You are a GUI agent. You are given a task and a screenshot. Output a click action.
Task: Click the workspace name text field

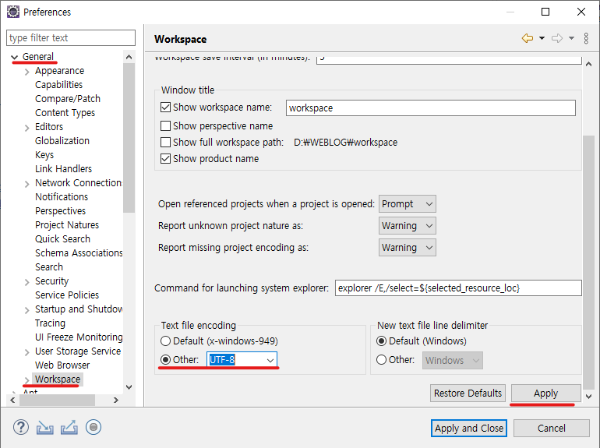tap(431, 108)
